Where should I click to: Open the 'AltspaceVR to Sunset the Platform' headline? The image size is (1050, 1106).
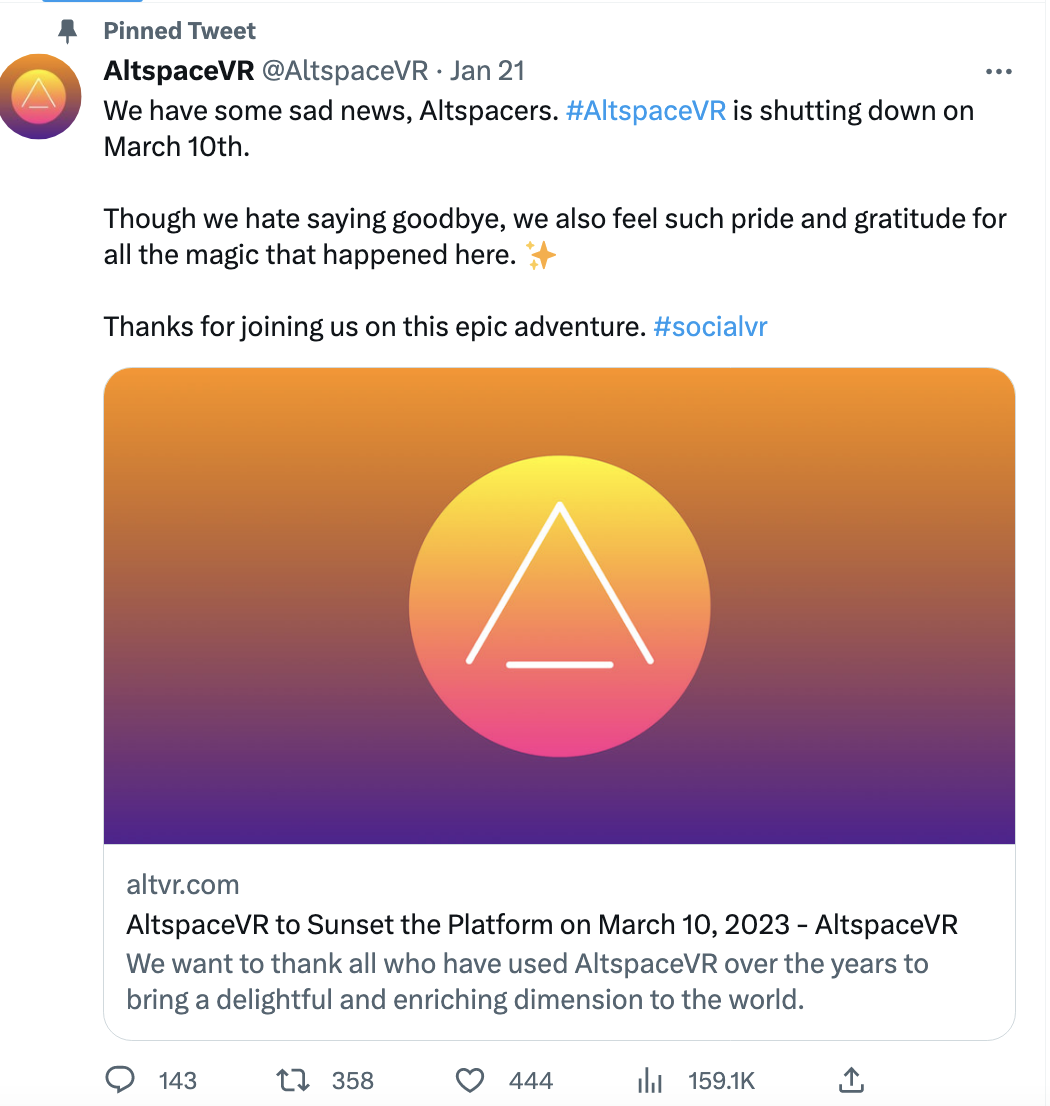pos(542,924)
